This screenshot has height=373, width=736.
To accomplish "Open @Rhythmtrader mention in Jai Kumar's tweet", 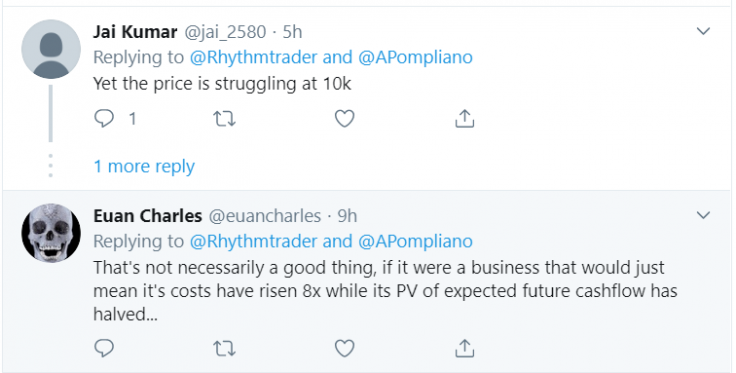I will (x=254, y=57).
